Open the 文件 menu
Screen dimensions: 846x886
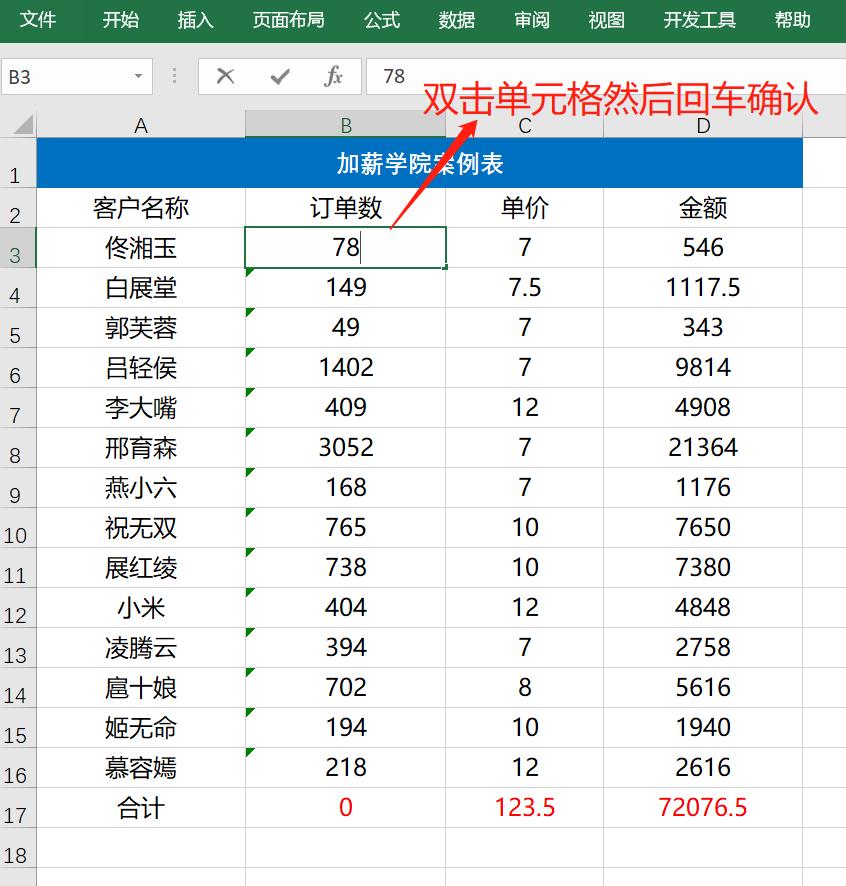click(39, 20)
